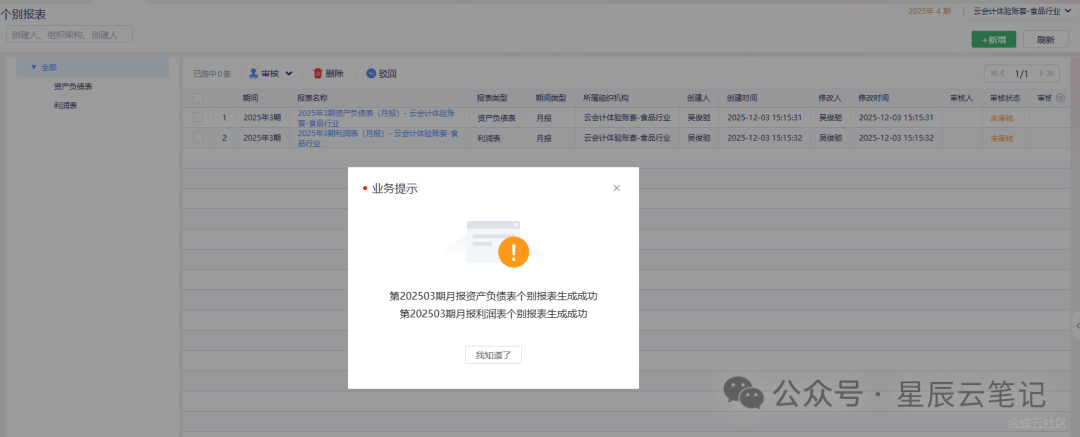Image resolution: width=1080 pixels, height=437 pixels.
Task: Go to the next page arrow
Action: click(x=1040, y=73)
